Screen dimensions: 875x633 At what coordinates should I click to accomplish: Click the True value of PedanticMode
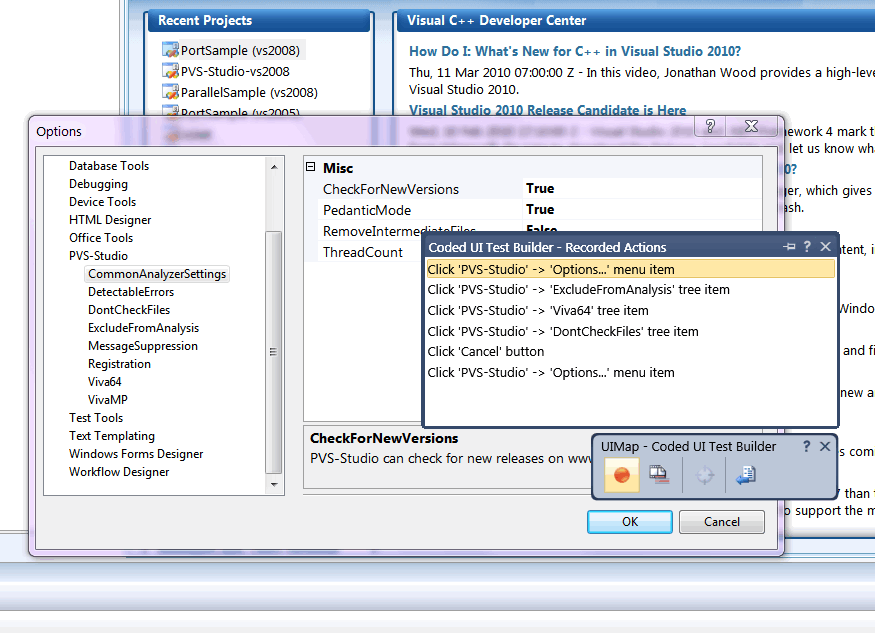click(540, 209)
